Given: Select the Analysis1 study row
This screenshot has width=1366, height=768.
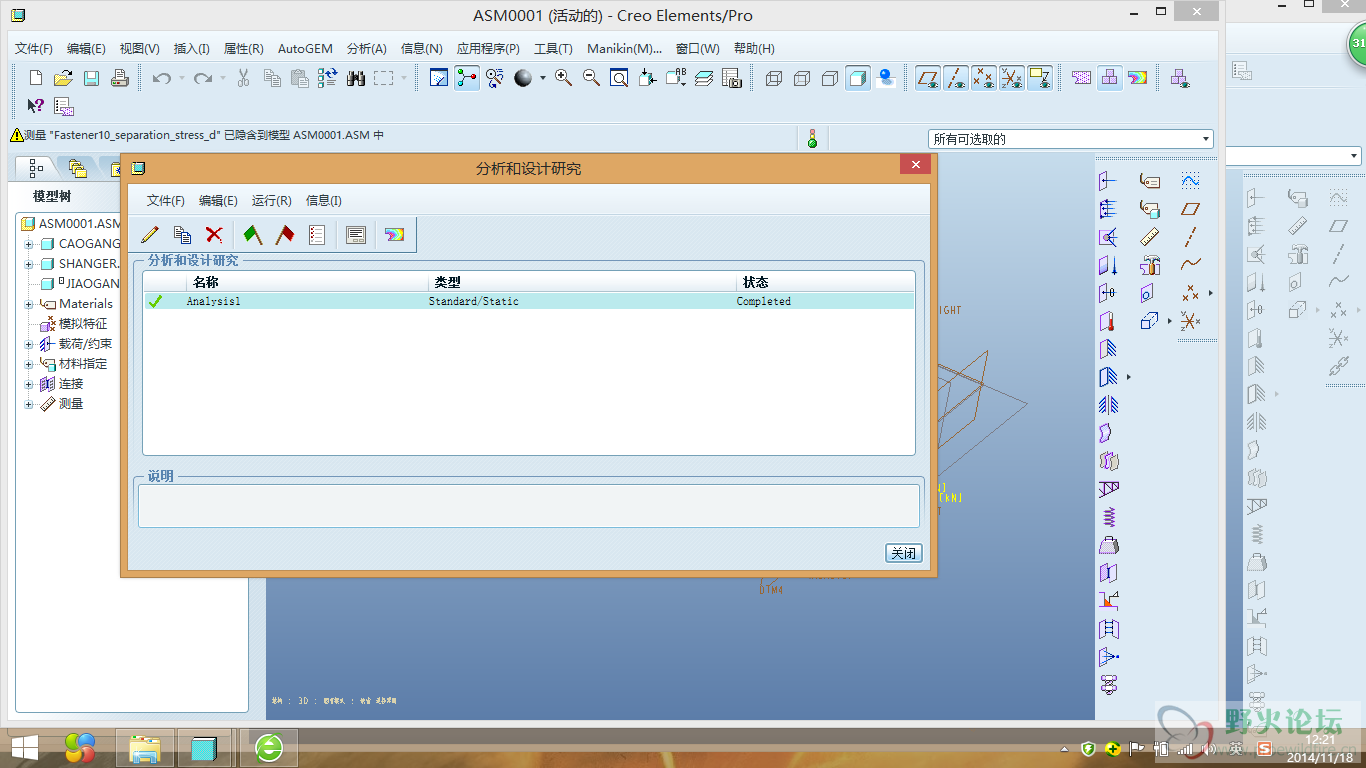Looking at the screenshot, I should pyautogui.click(x=529, y=301).
